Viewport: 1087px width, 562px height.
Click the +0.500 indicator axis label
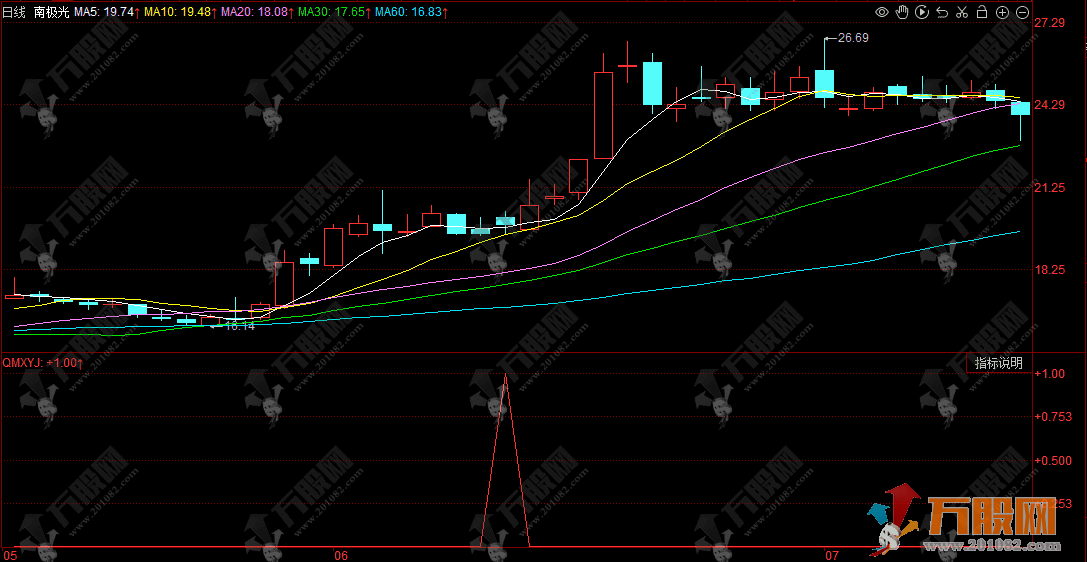(1052, 460)
